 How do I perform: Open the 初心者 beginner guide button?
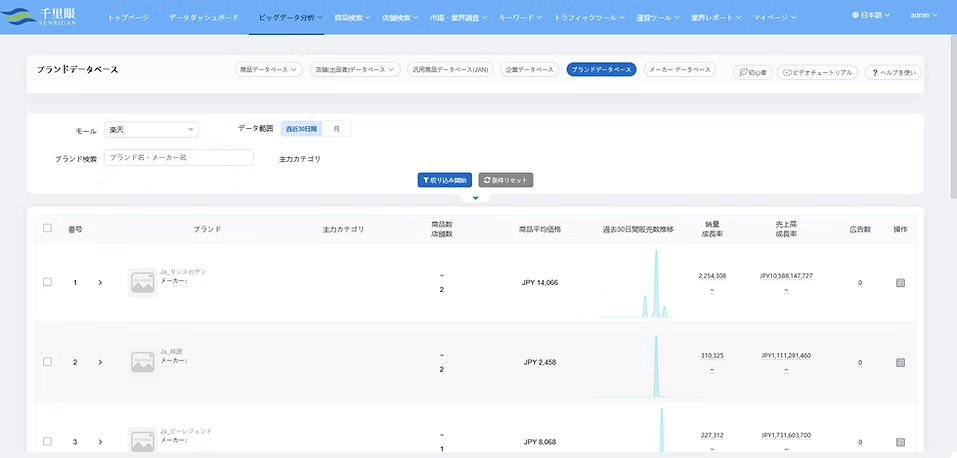pyautogui.click(x=753, y=72)
